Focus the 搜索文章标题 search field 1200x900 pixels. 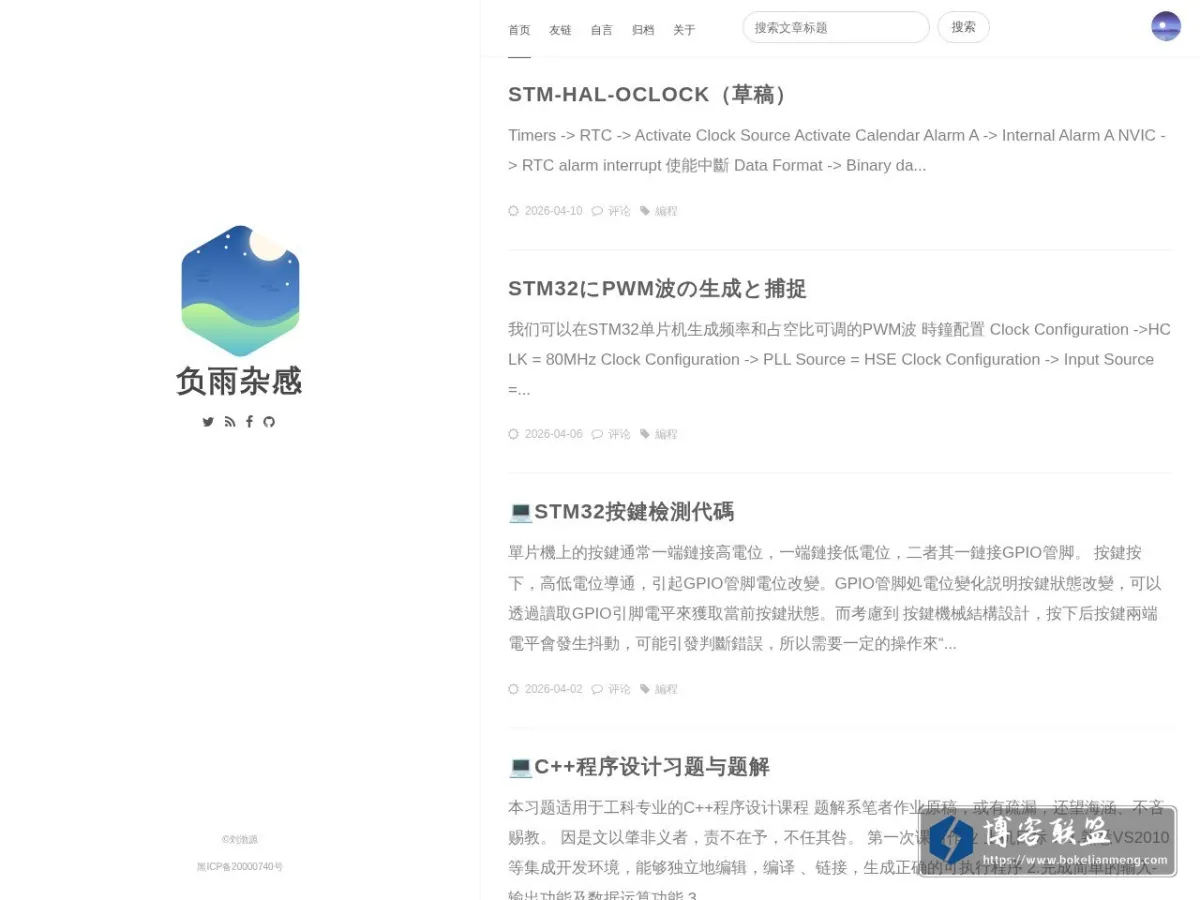coord(836,27)
